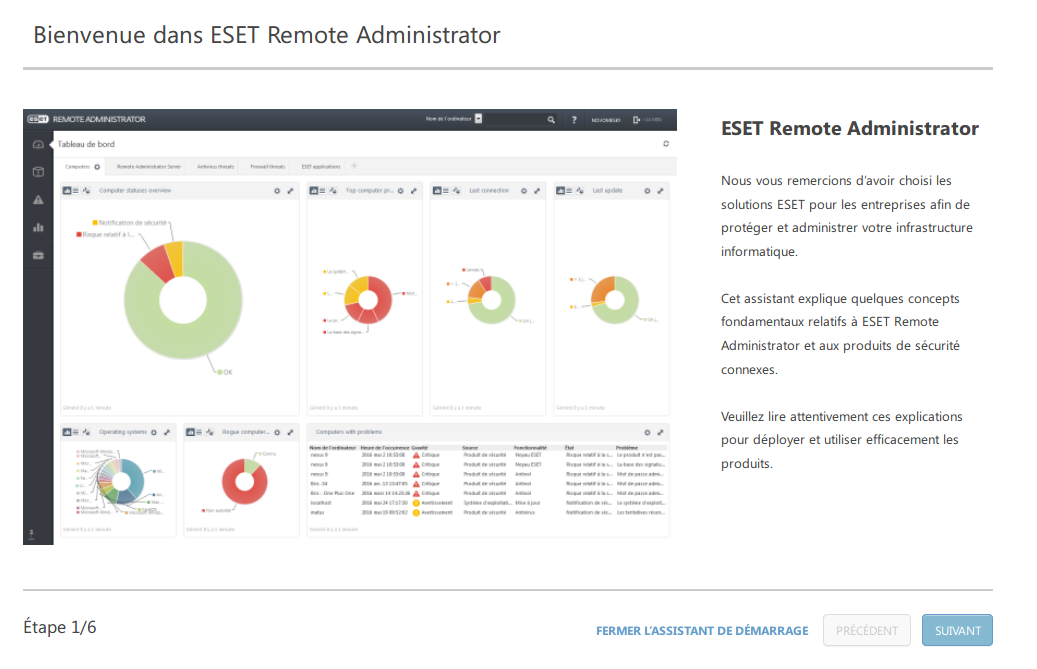1037x669 pixels.
Task: Click the PRÉCÉDENT button
Action: point(866,631)
